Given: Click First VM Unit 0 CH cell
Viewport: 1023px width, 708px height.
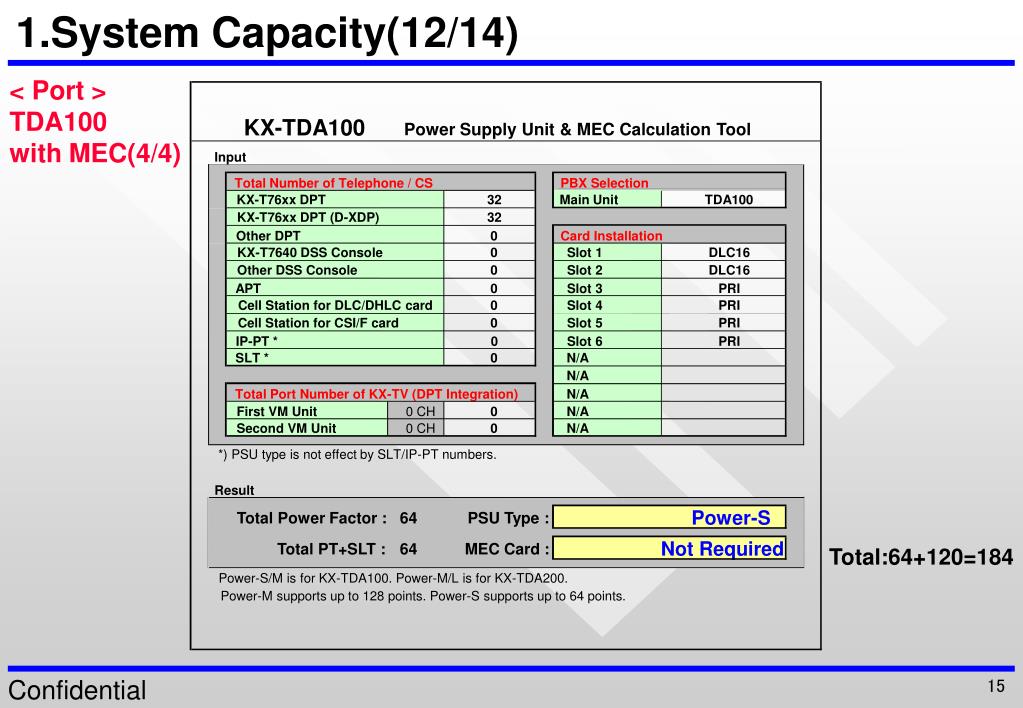Looking at the screenshot, I should (x=416, y=411).
